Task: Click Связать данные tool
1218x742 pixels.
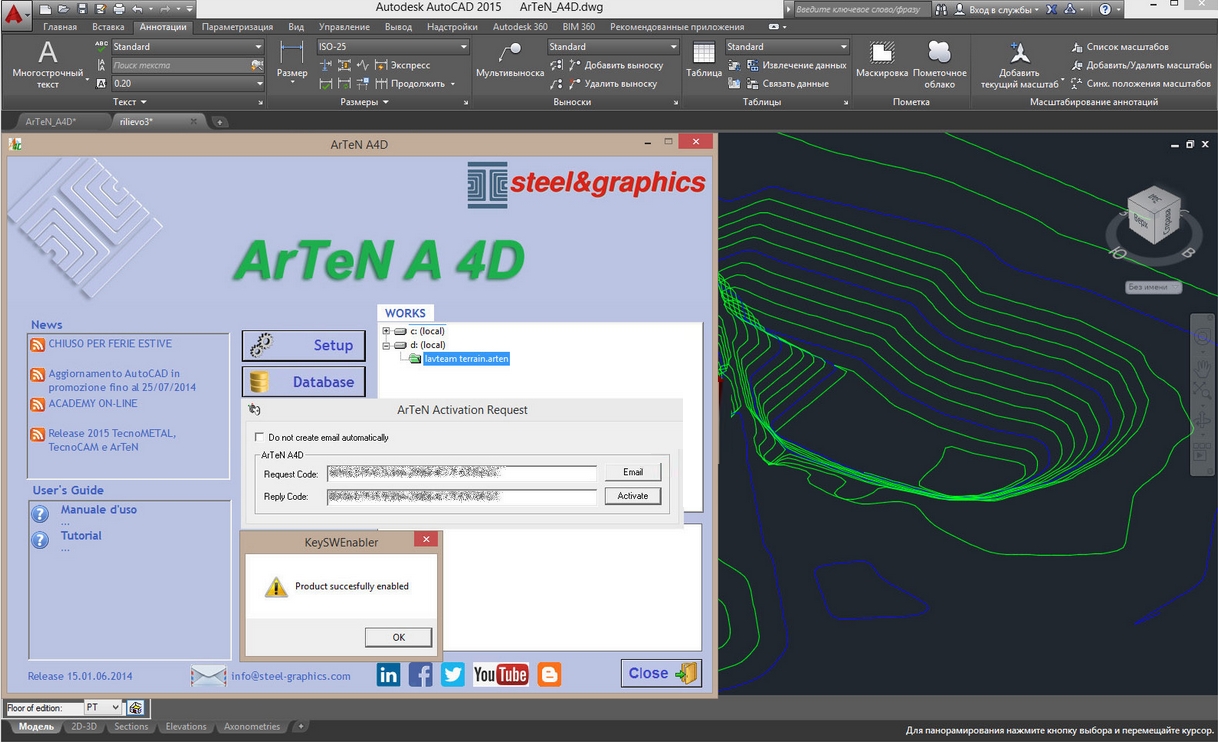Action: (787, 84)
